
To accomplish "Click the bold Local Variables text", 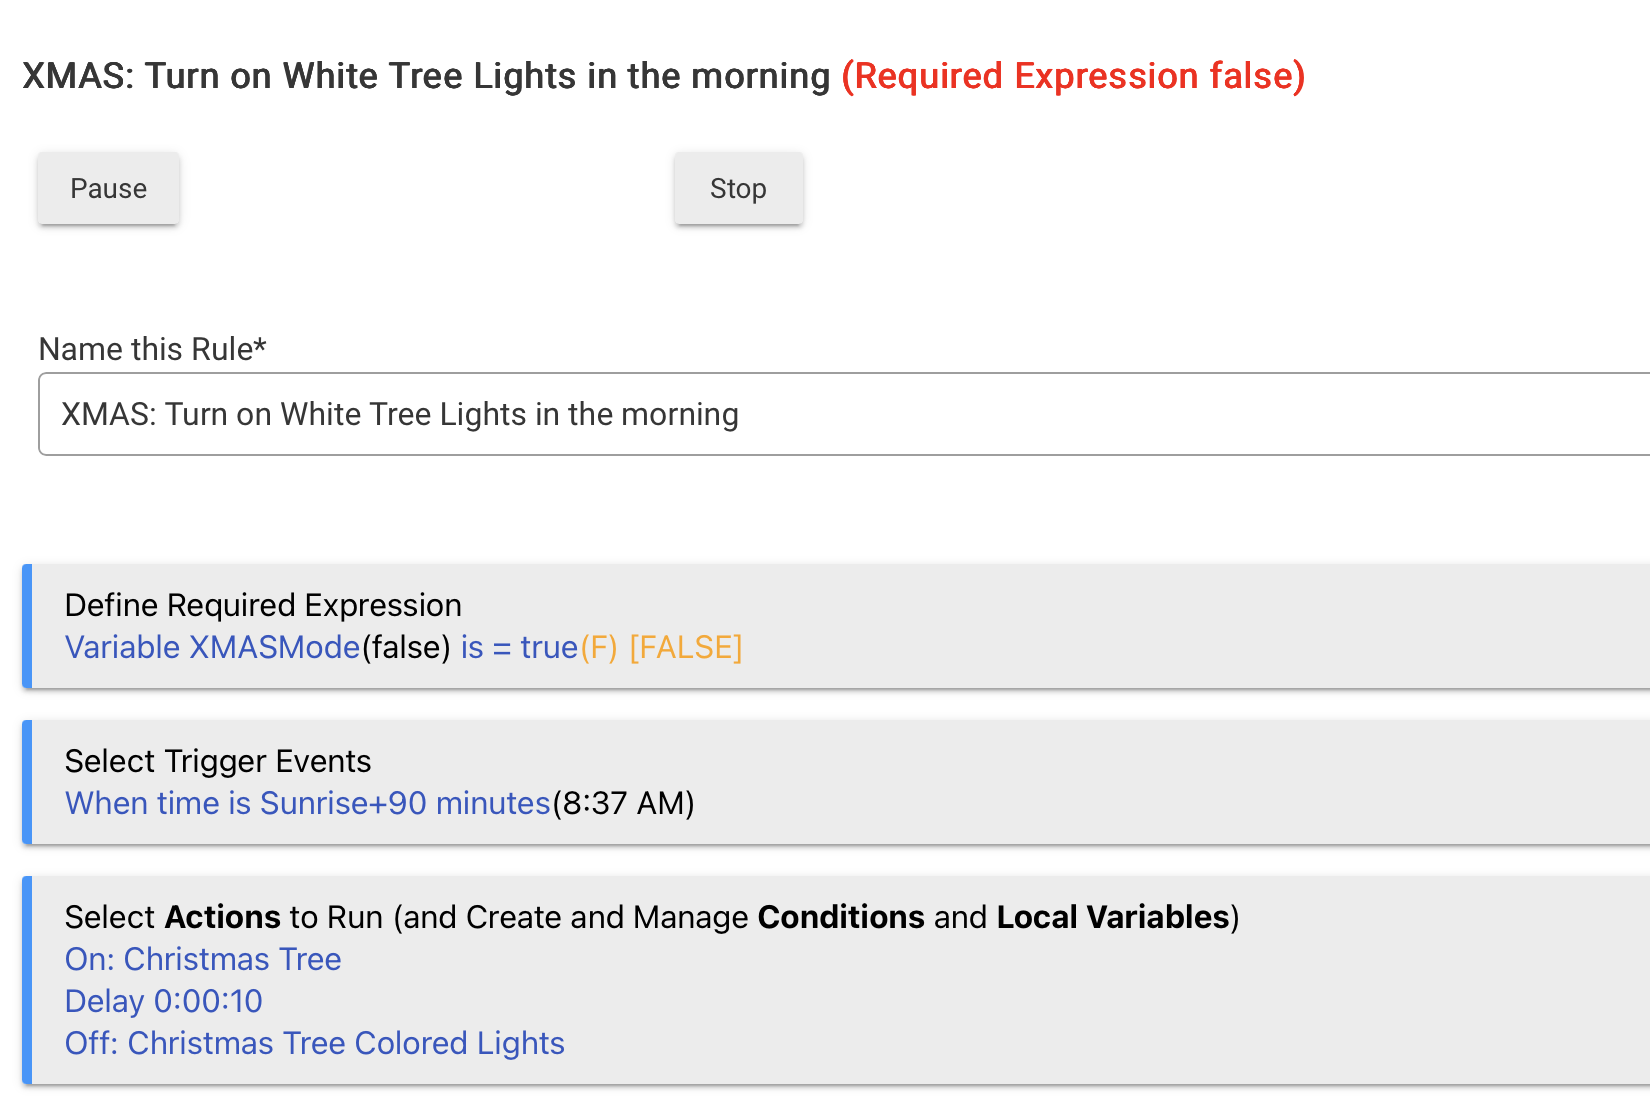I will [1112, 917].
